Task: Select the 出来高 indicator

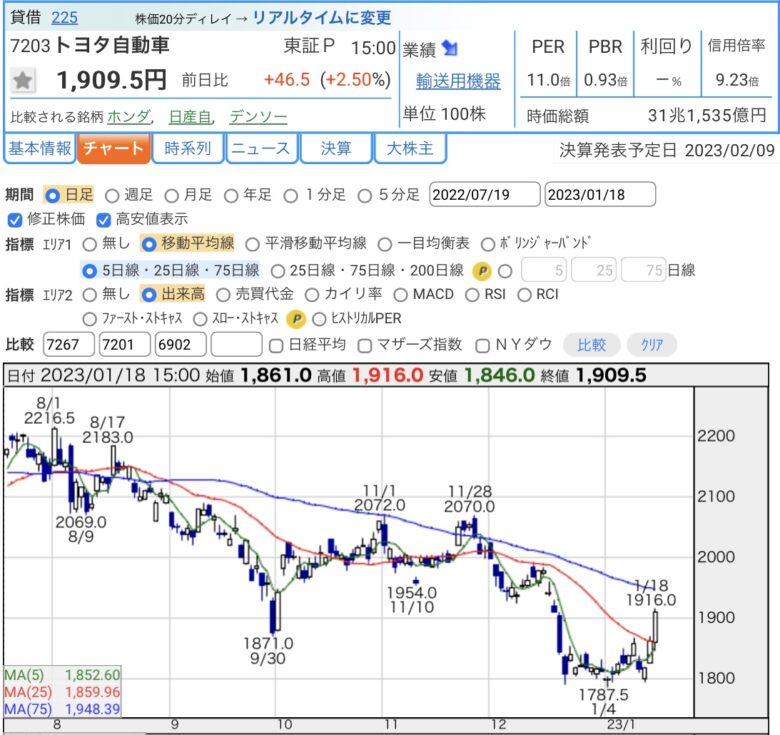Action: [x=149, y=295]
